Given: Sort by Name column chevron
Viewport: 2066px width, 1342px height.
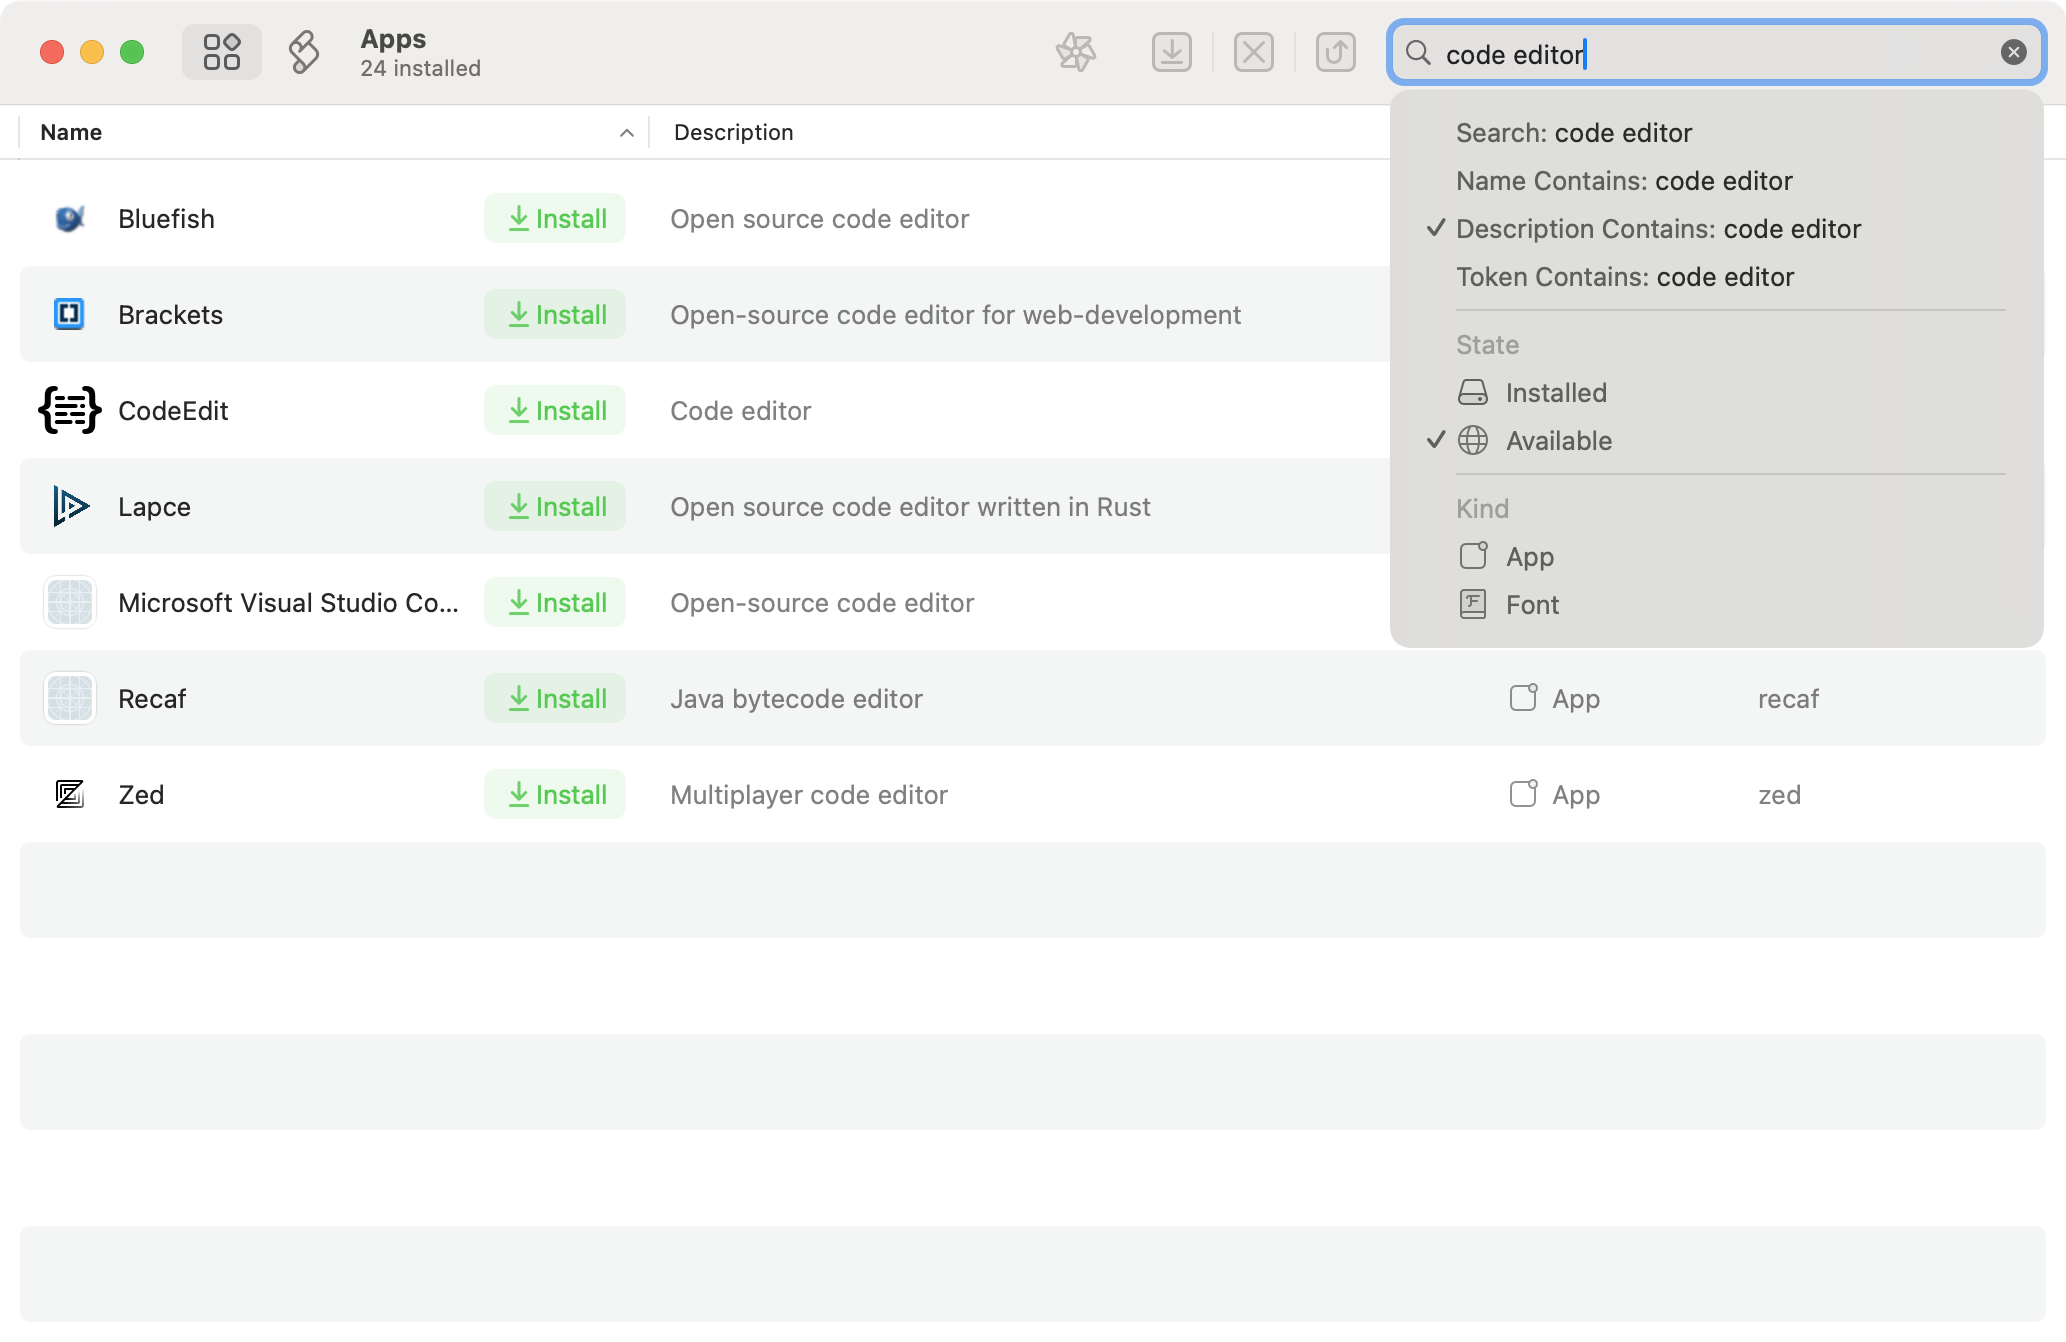Looking at the screenshot, I should [x=626, y=133].
